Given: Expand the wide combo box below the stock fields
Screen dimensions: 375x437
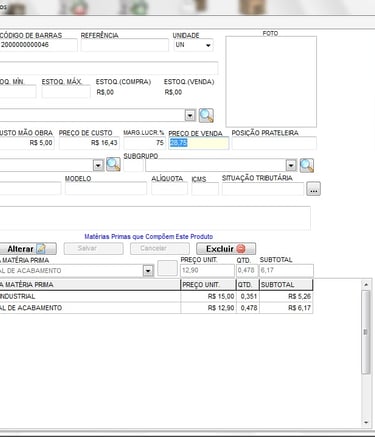Looking at the screenshot, I should pyautogui.click(x=190, y=115).
